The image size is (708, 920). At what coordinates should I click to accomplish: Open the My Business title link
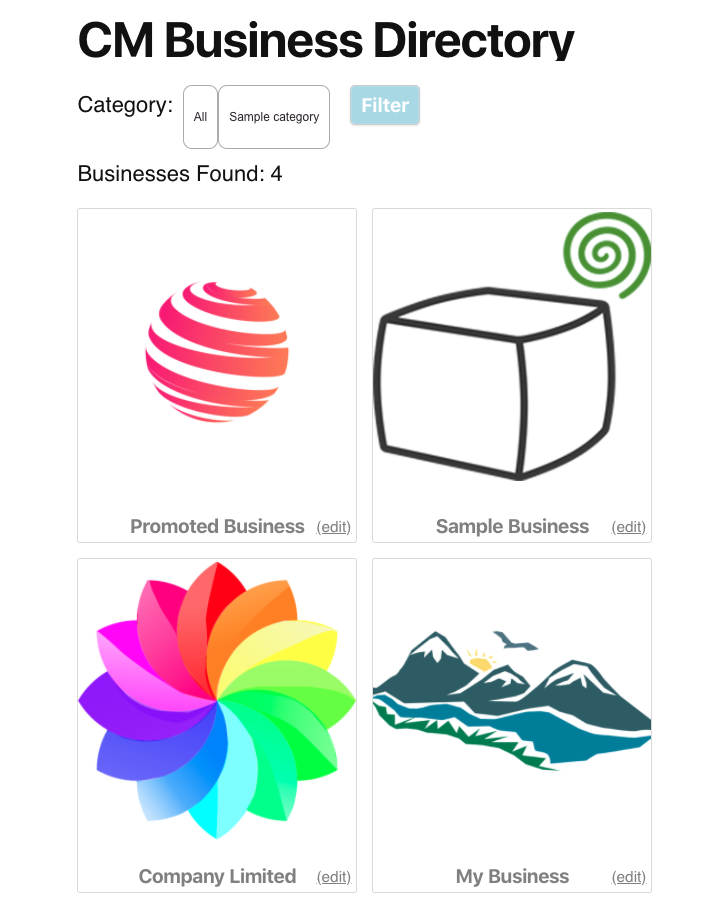click(512, 876)
